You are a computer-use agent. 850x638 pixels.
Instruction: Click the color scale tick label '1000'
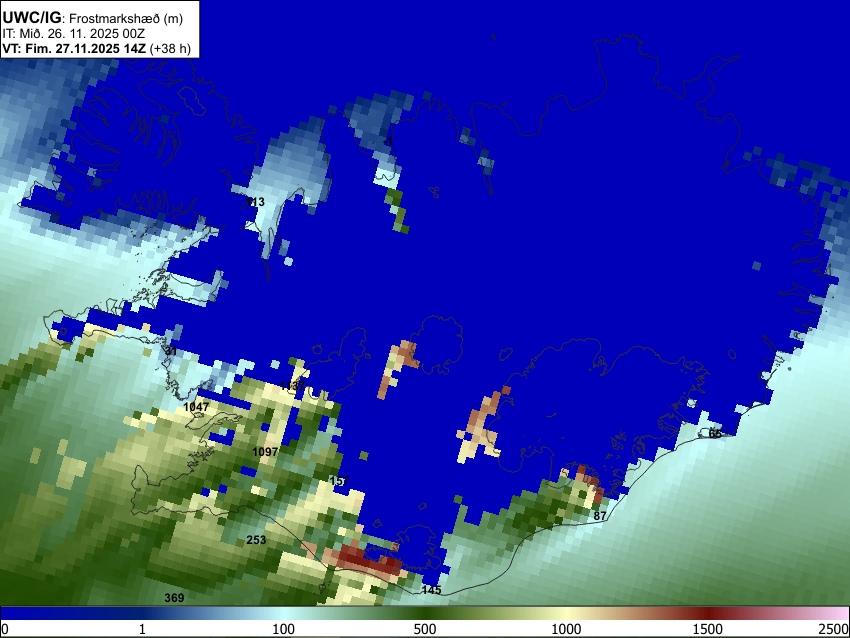pos(566,629)
